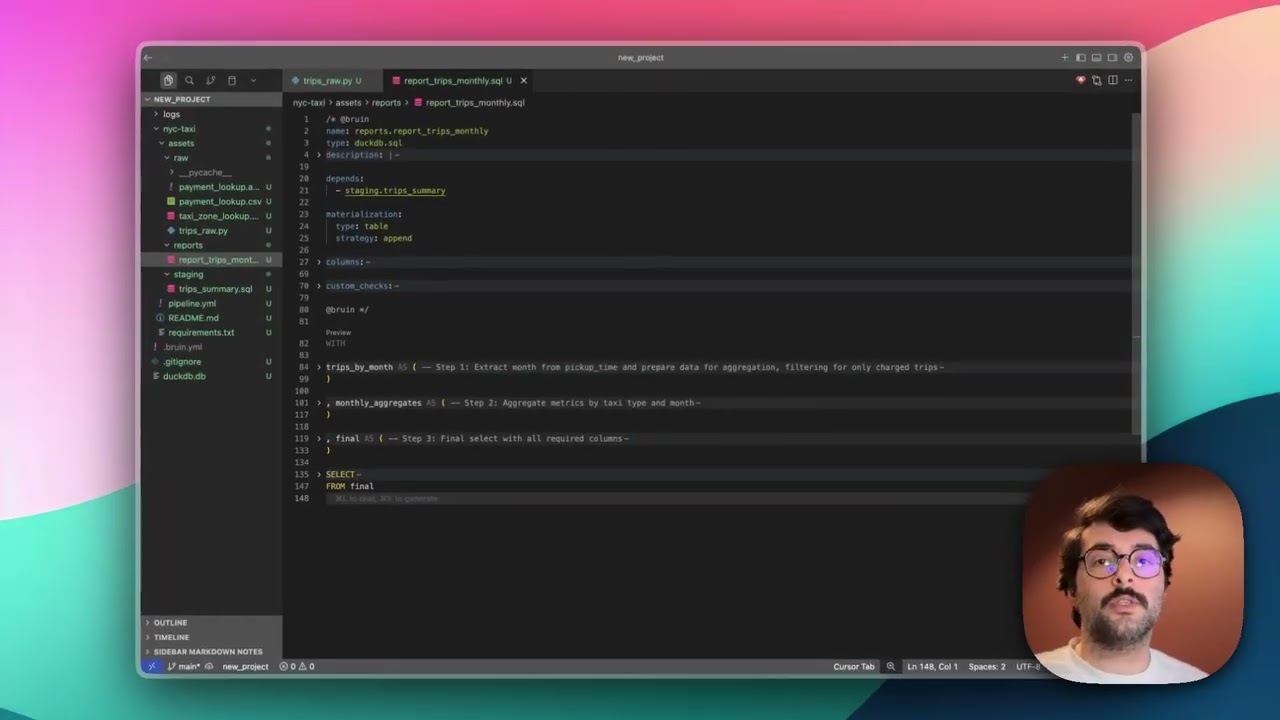Toggle the primary sidebar layout icon

pos(1081,57)
